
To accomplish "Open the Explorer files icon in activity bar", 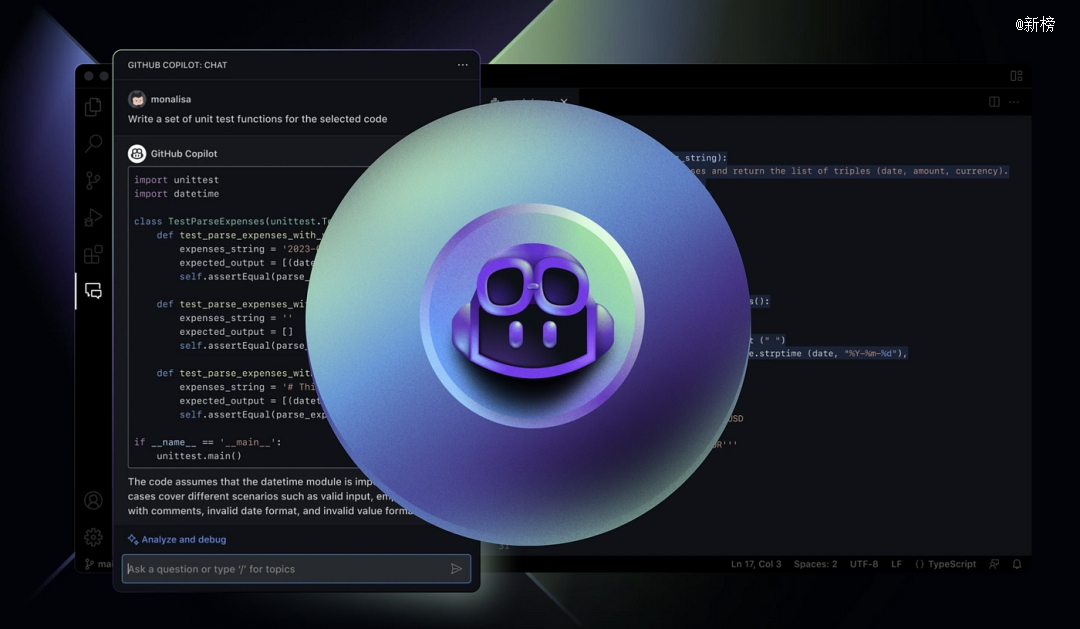I will pos(93,107).
